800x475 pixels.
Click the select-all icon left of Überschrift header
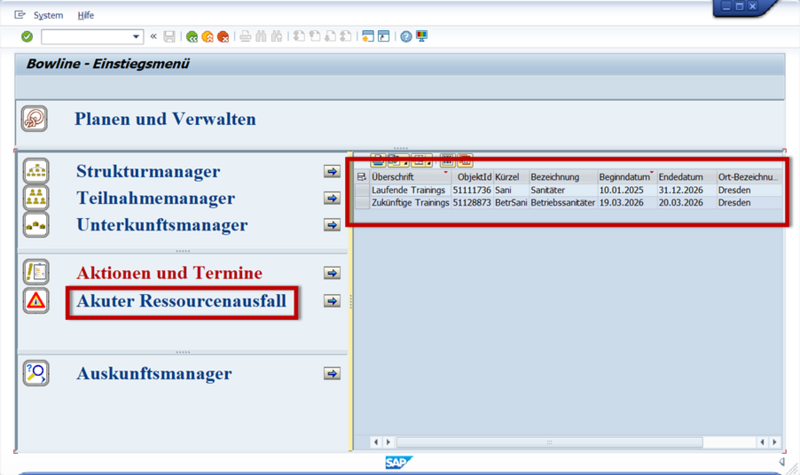362,177
